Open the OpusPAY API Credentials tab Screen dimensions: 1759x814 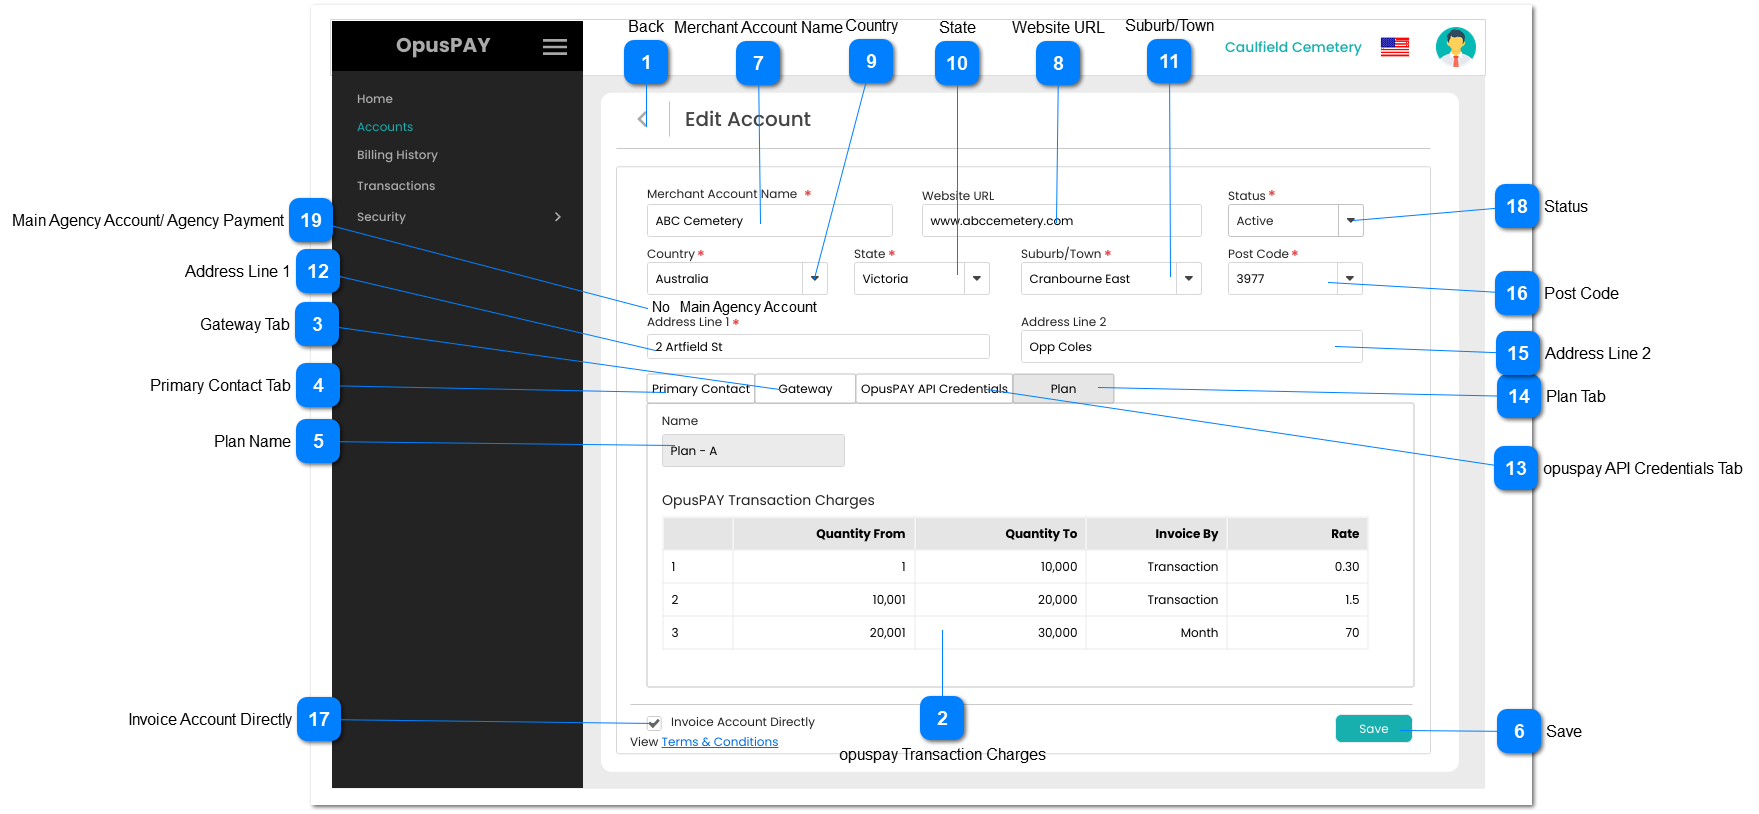934,389
